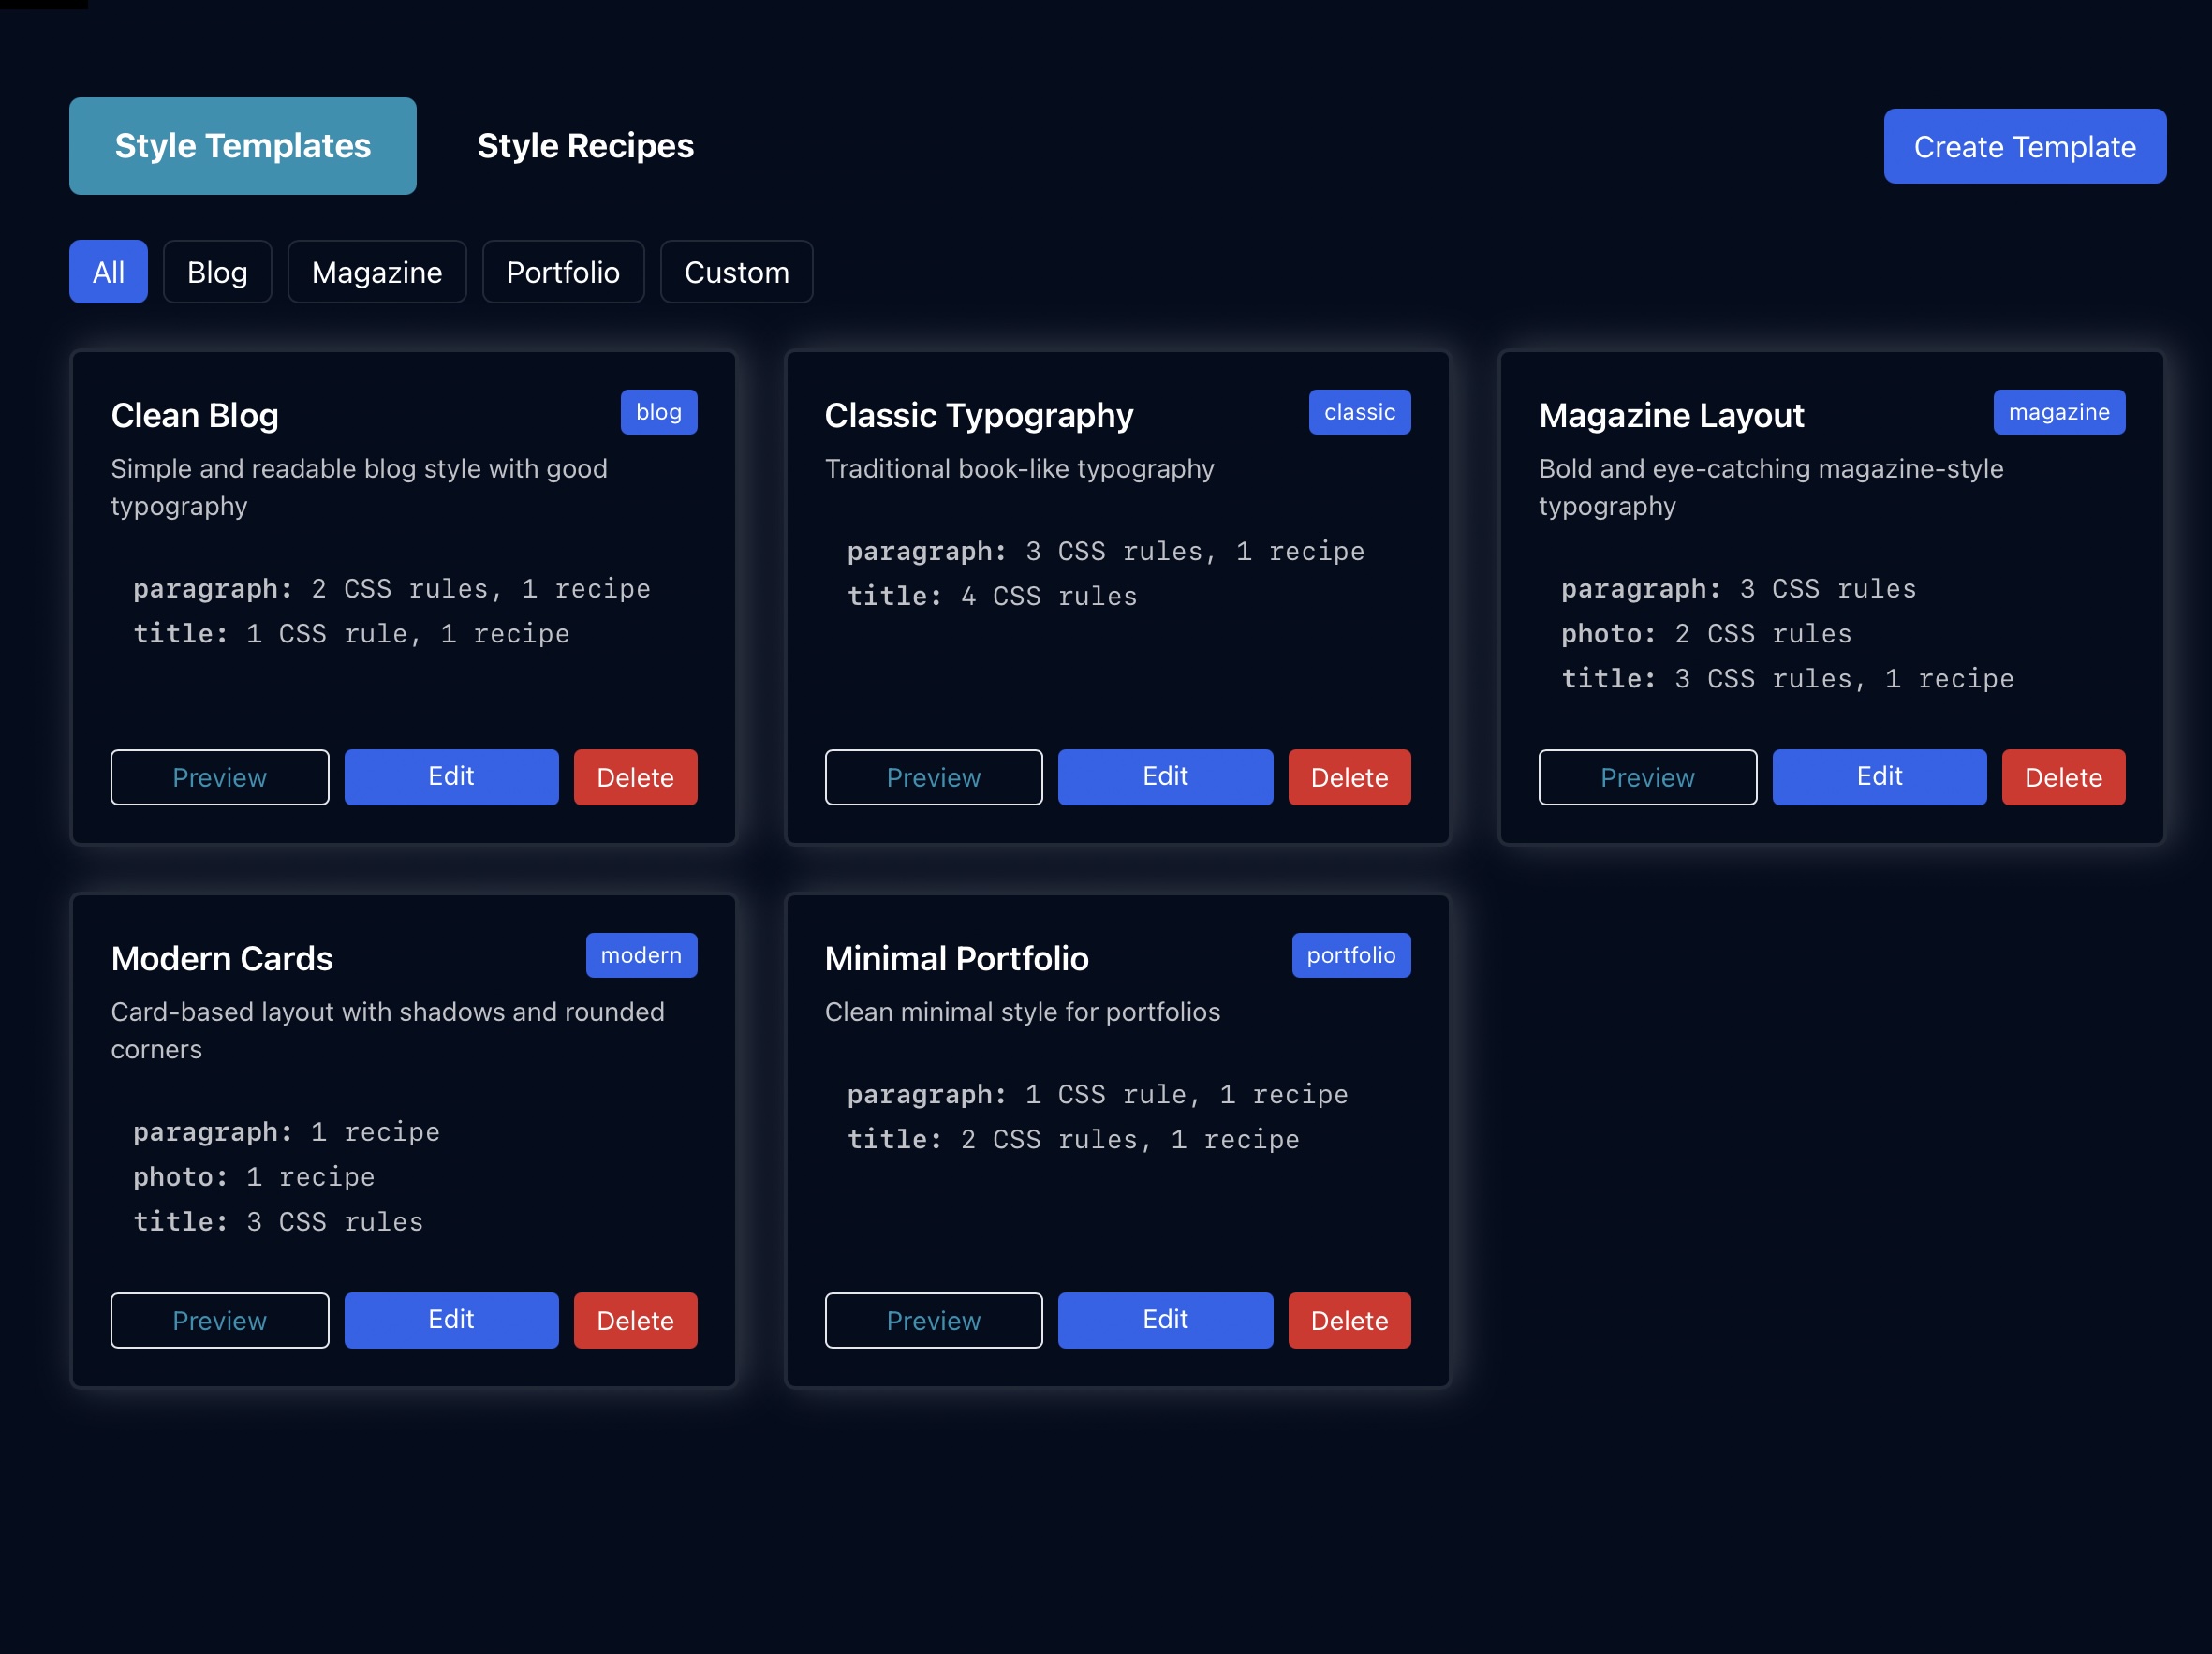
Task: Preview the Clean Blog template
Action: click(x=219, y=777)
